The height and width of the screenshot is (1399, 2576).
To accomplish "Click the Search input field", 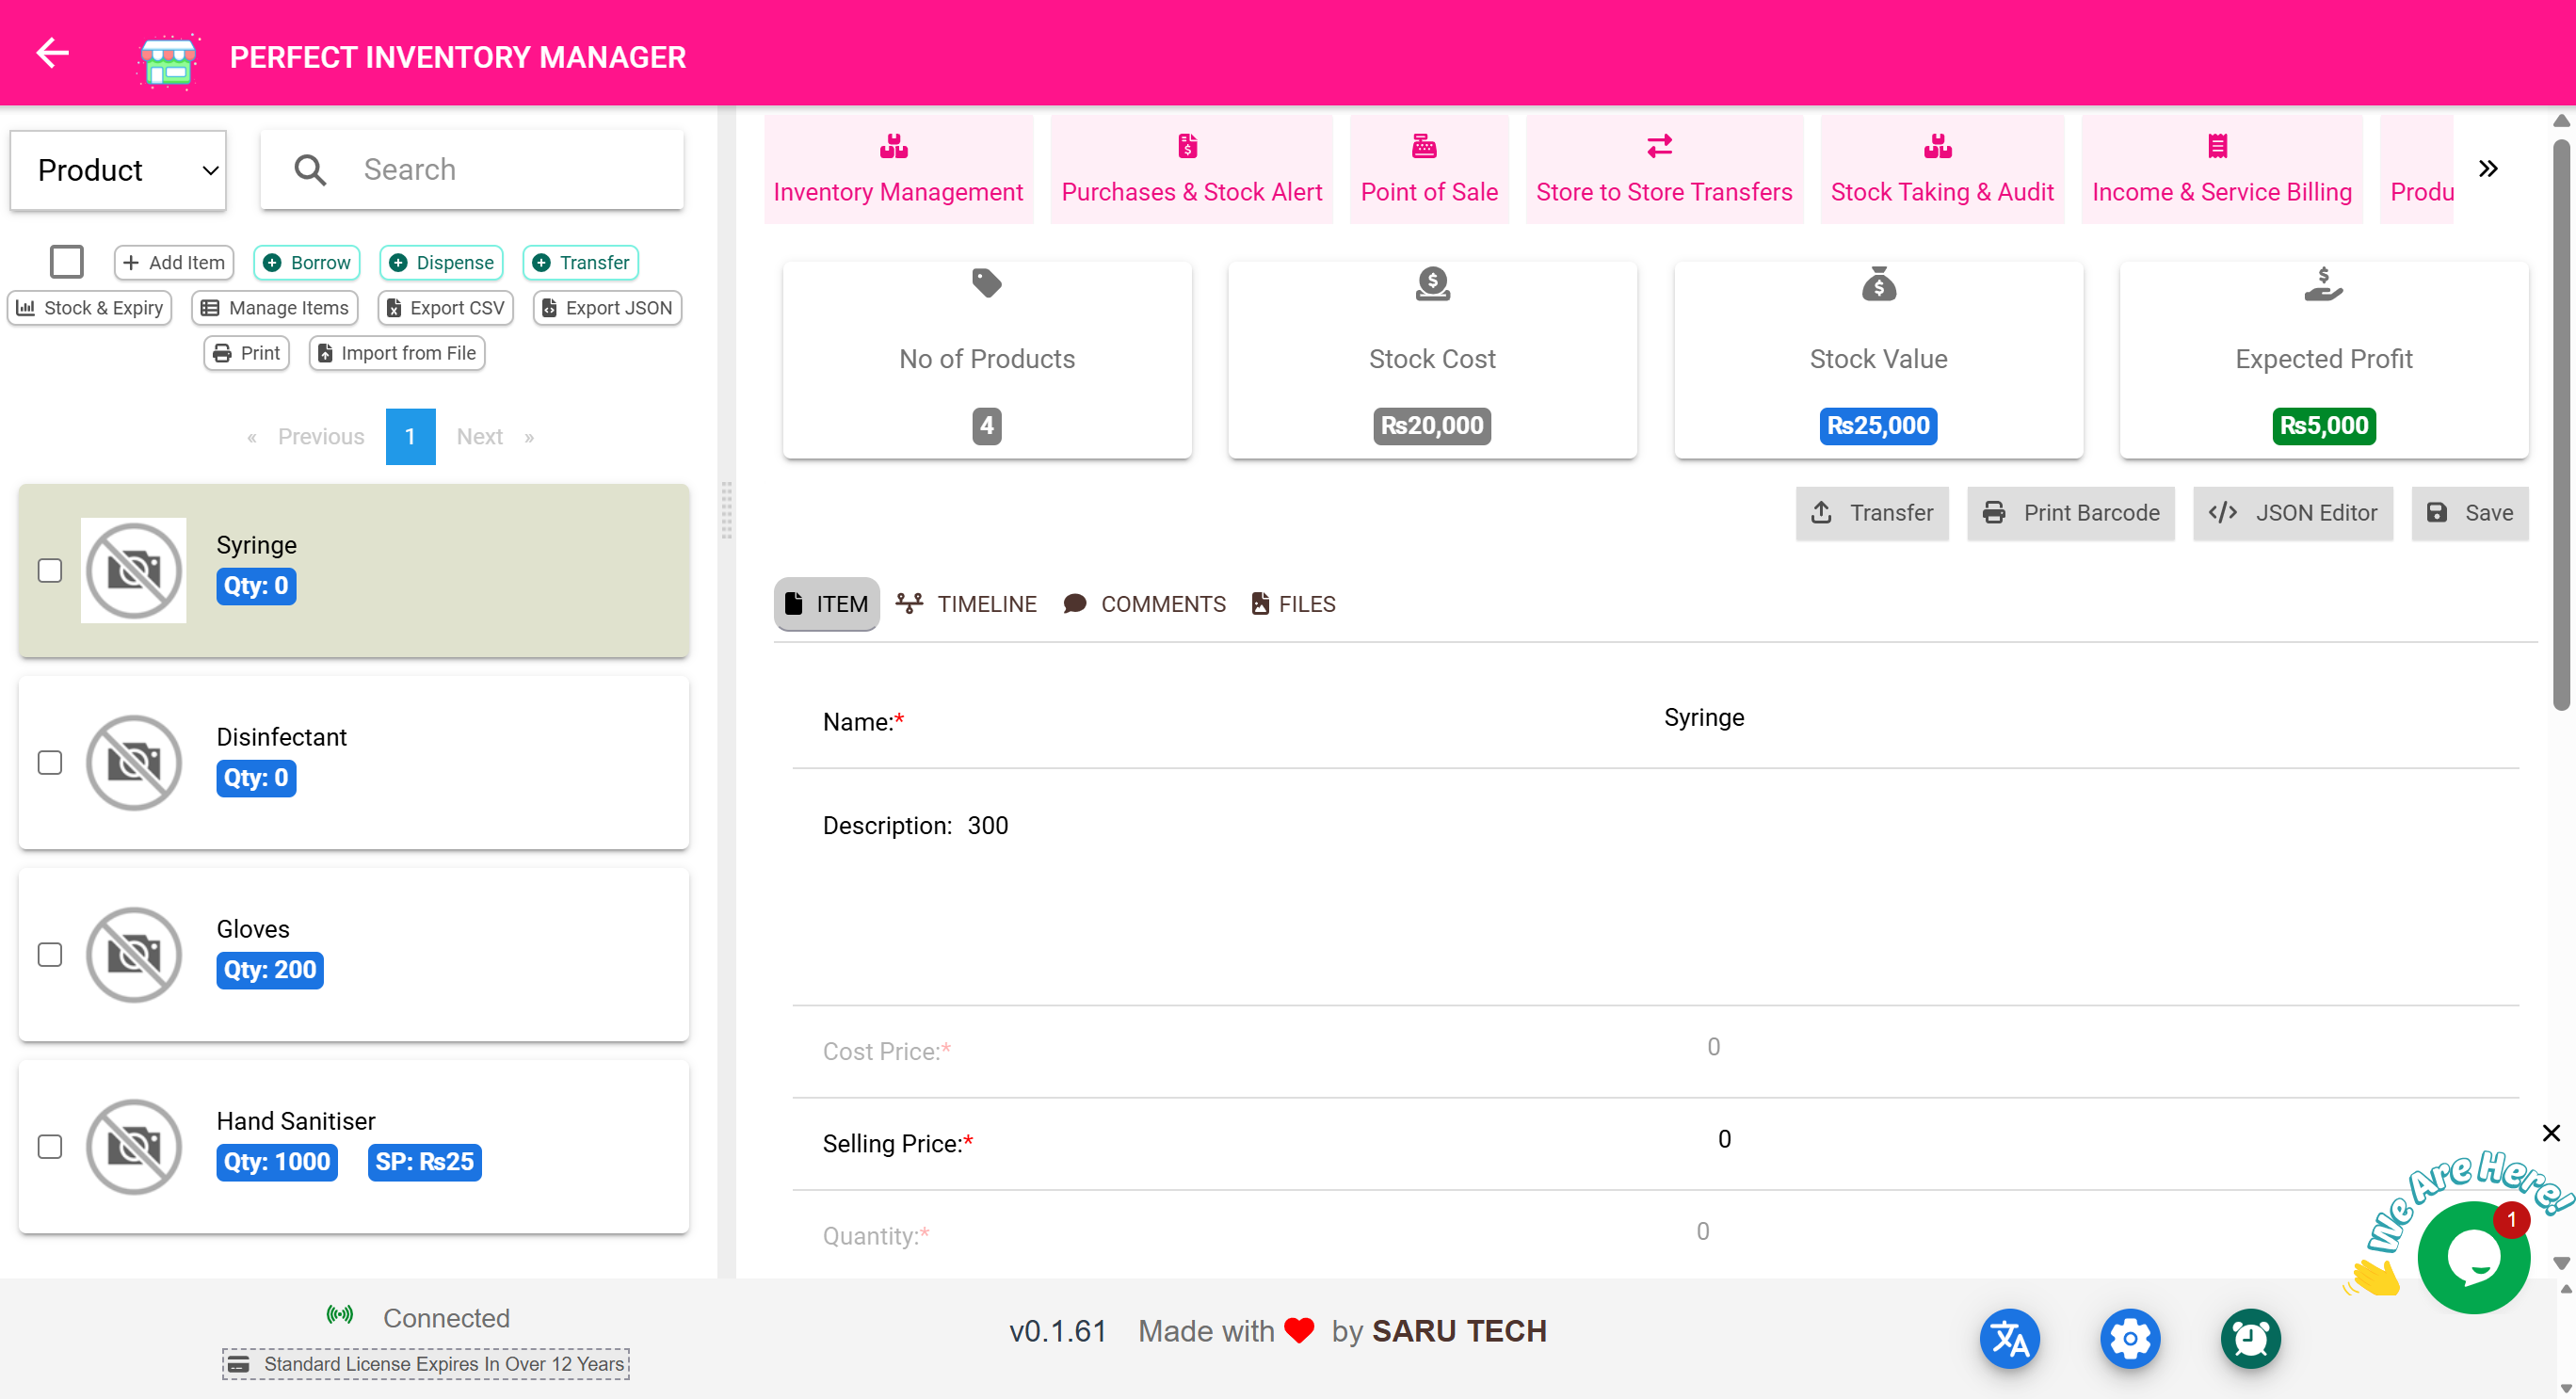I will [472, 169].
